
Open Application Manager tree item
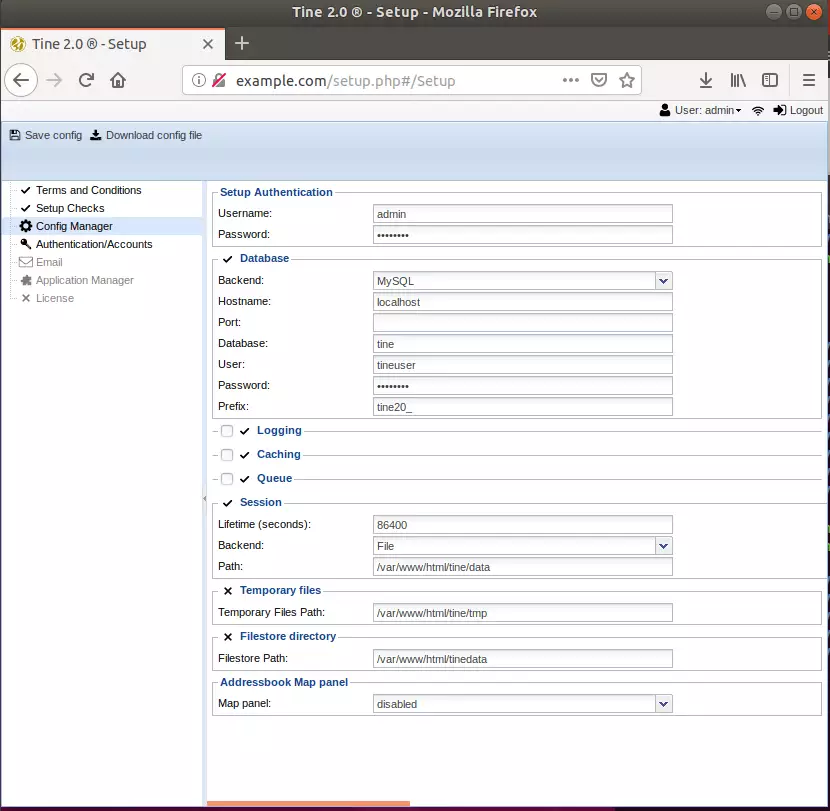85,280
